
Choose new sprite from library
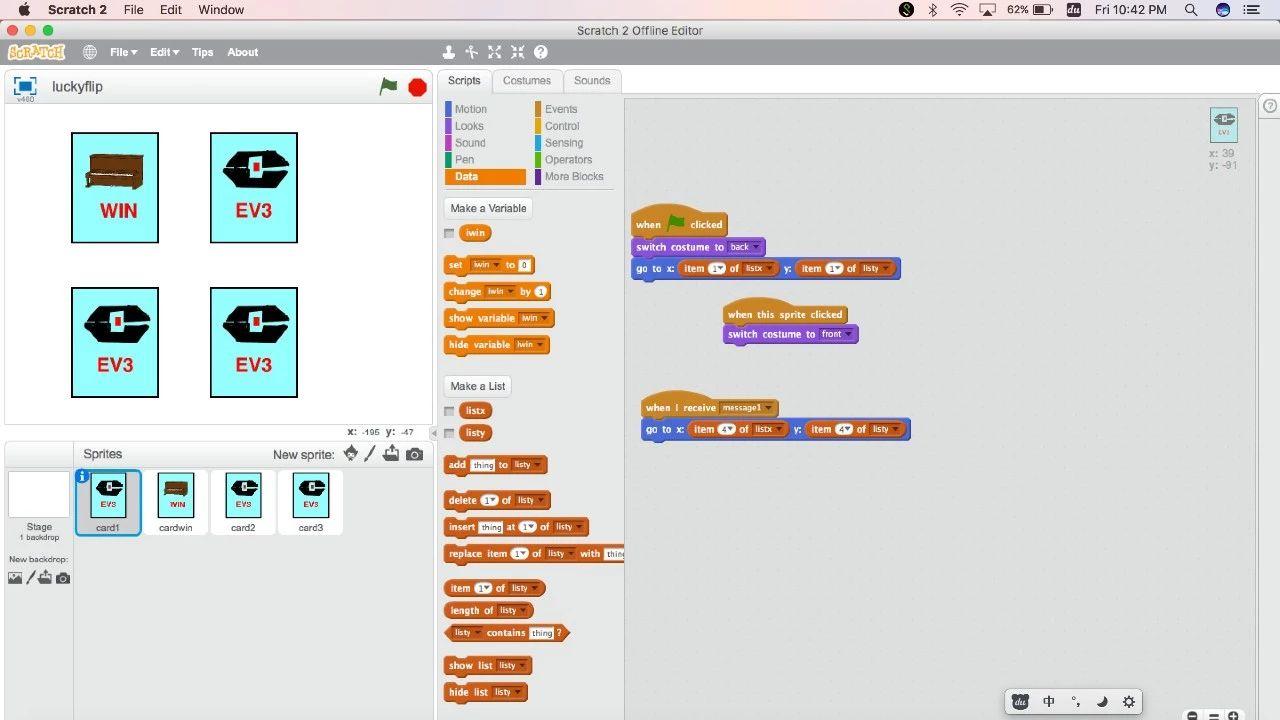click(x=350, y=453)
